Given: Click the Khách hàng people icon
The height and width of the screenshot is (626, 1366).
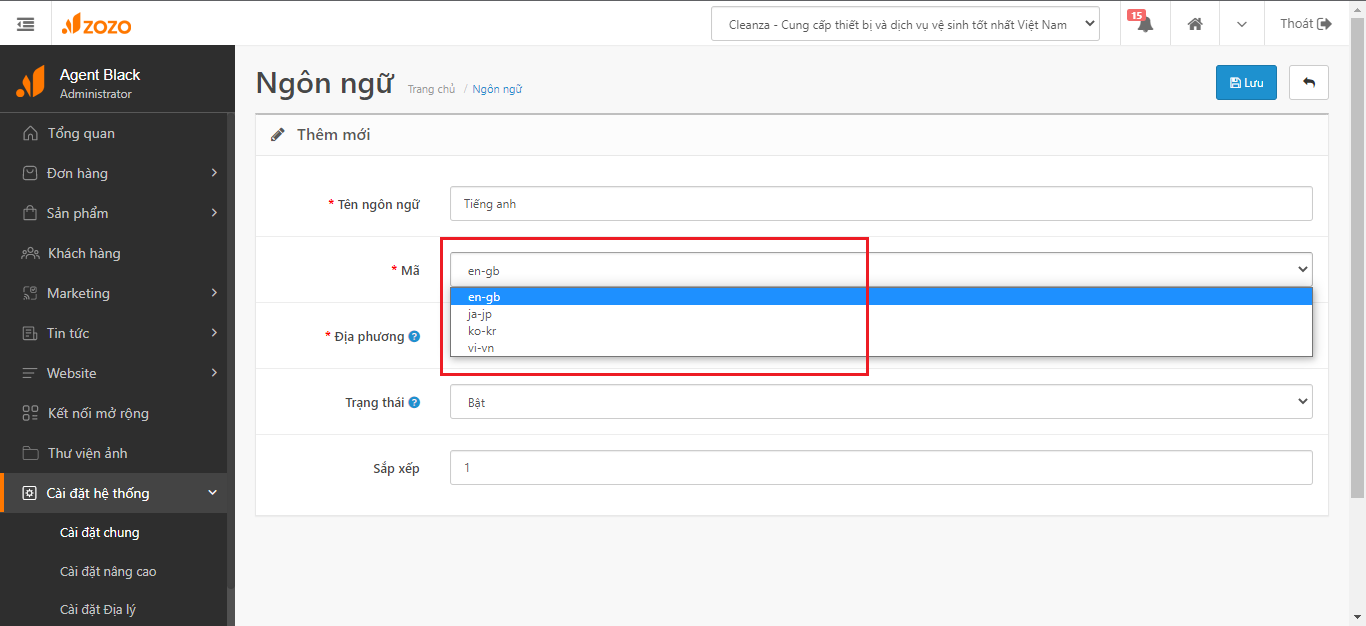Looking at the screenshot, I should (30, 253).
